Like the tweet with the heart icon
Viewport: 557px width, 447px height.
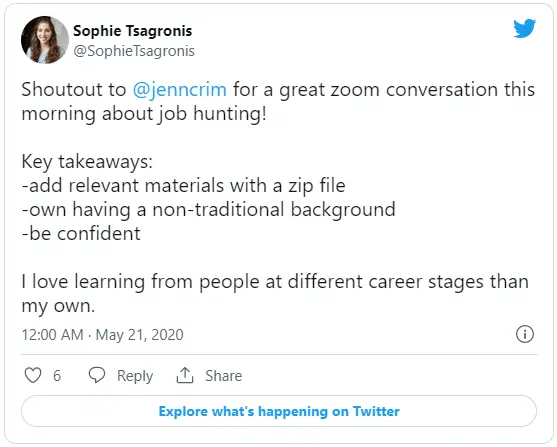coord(33,375)
